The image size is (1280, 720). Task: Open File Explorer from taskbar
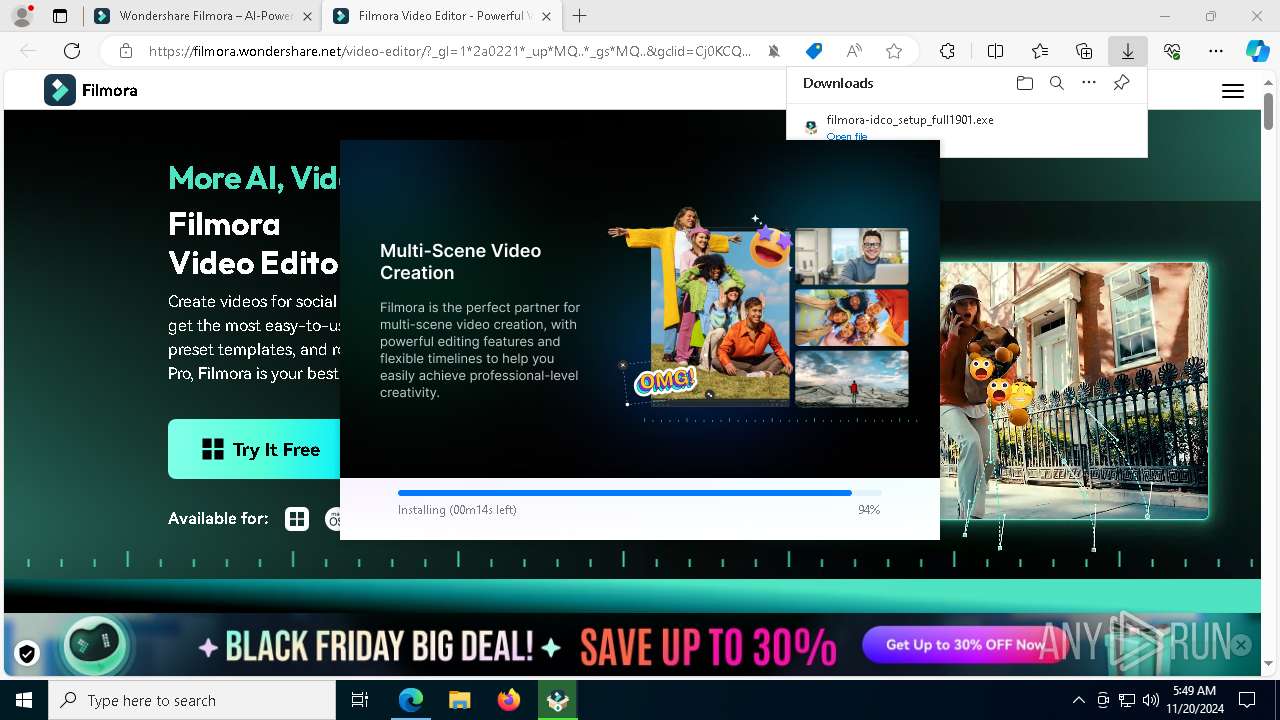point(460,700)
